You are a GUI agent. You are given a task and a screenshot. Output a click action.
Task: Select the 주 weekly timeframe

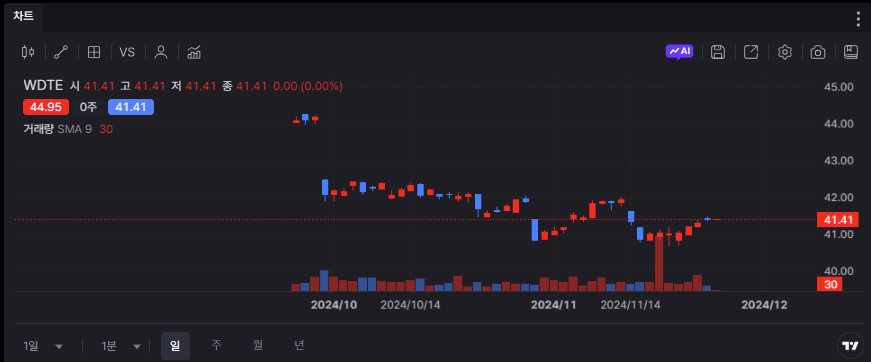coord(217,345)
